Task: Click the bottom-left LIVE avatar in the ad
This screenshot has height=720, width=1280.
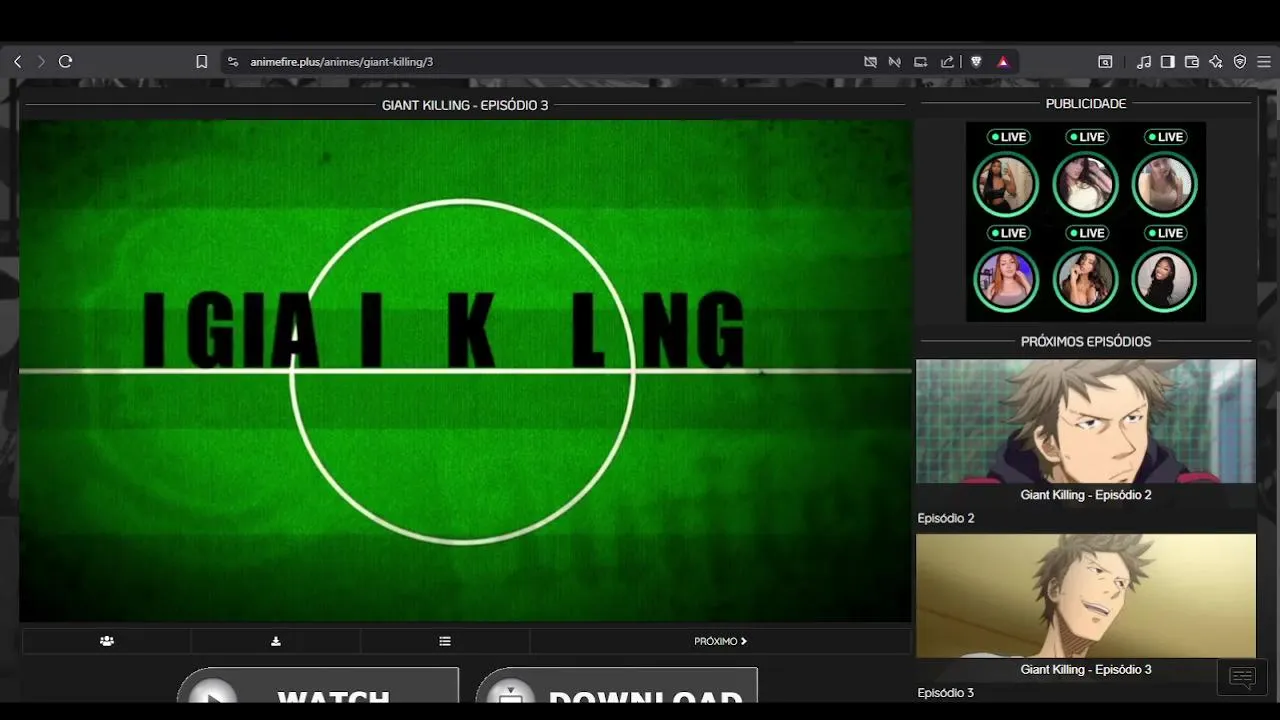Action: coord(1006,280)
